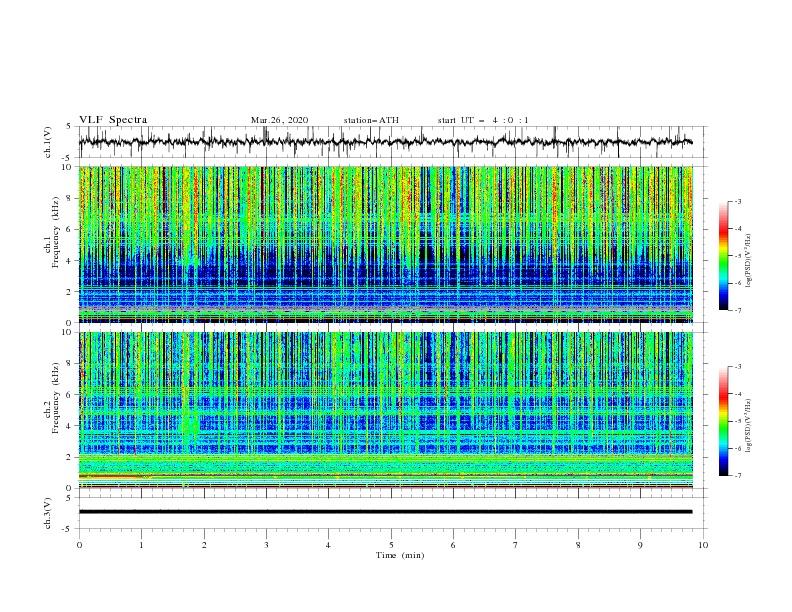Viewport: 792px width, 612px height.
Task: Click inside the ch.1 spectrogram panel
Action: coord(386,244)
